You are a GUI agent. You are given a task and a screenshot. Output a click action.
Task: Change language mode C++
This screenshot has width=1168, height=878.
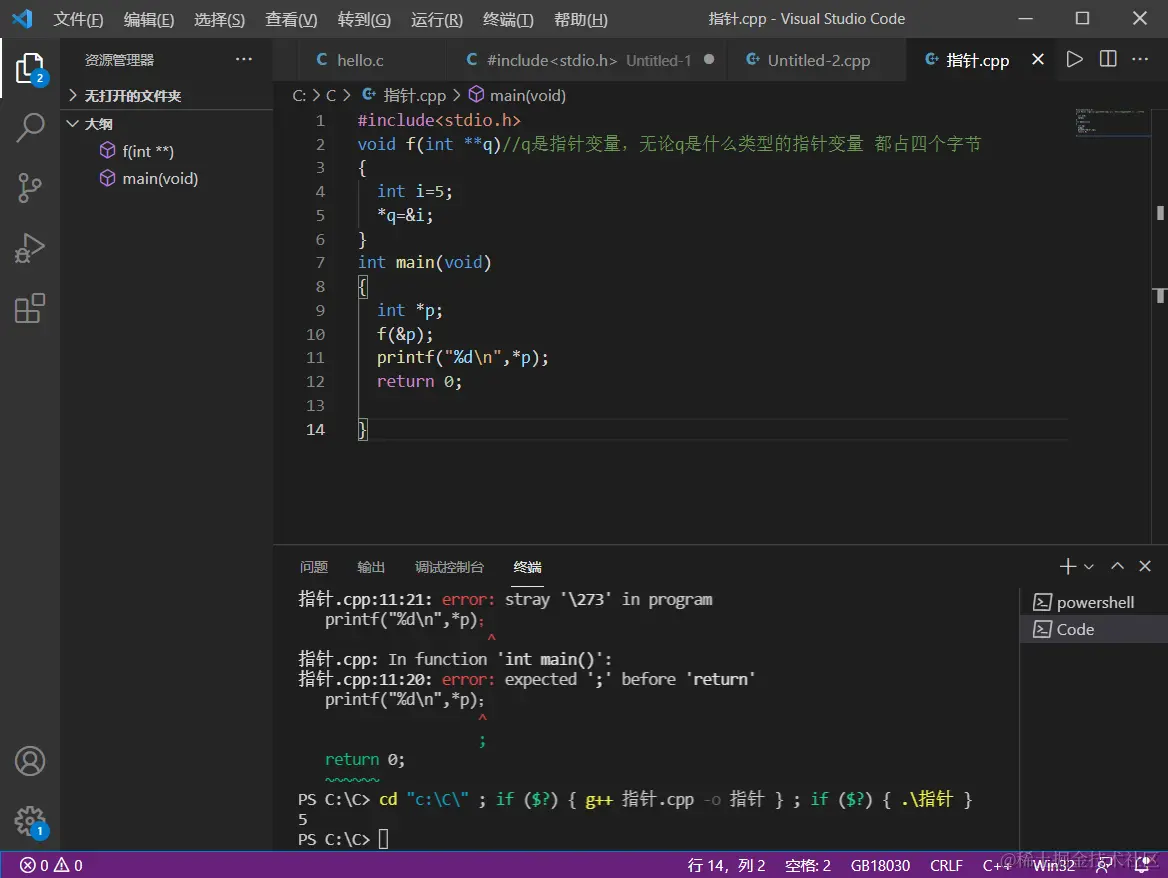click(997, 865)
